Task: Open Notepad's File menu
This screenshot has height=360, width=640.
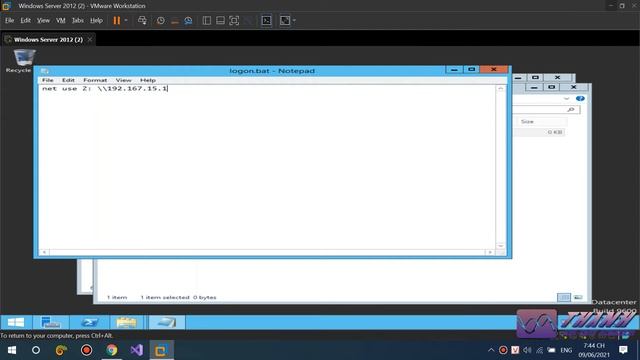Action: coord(48,80)
